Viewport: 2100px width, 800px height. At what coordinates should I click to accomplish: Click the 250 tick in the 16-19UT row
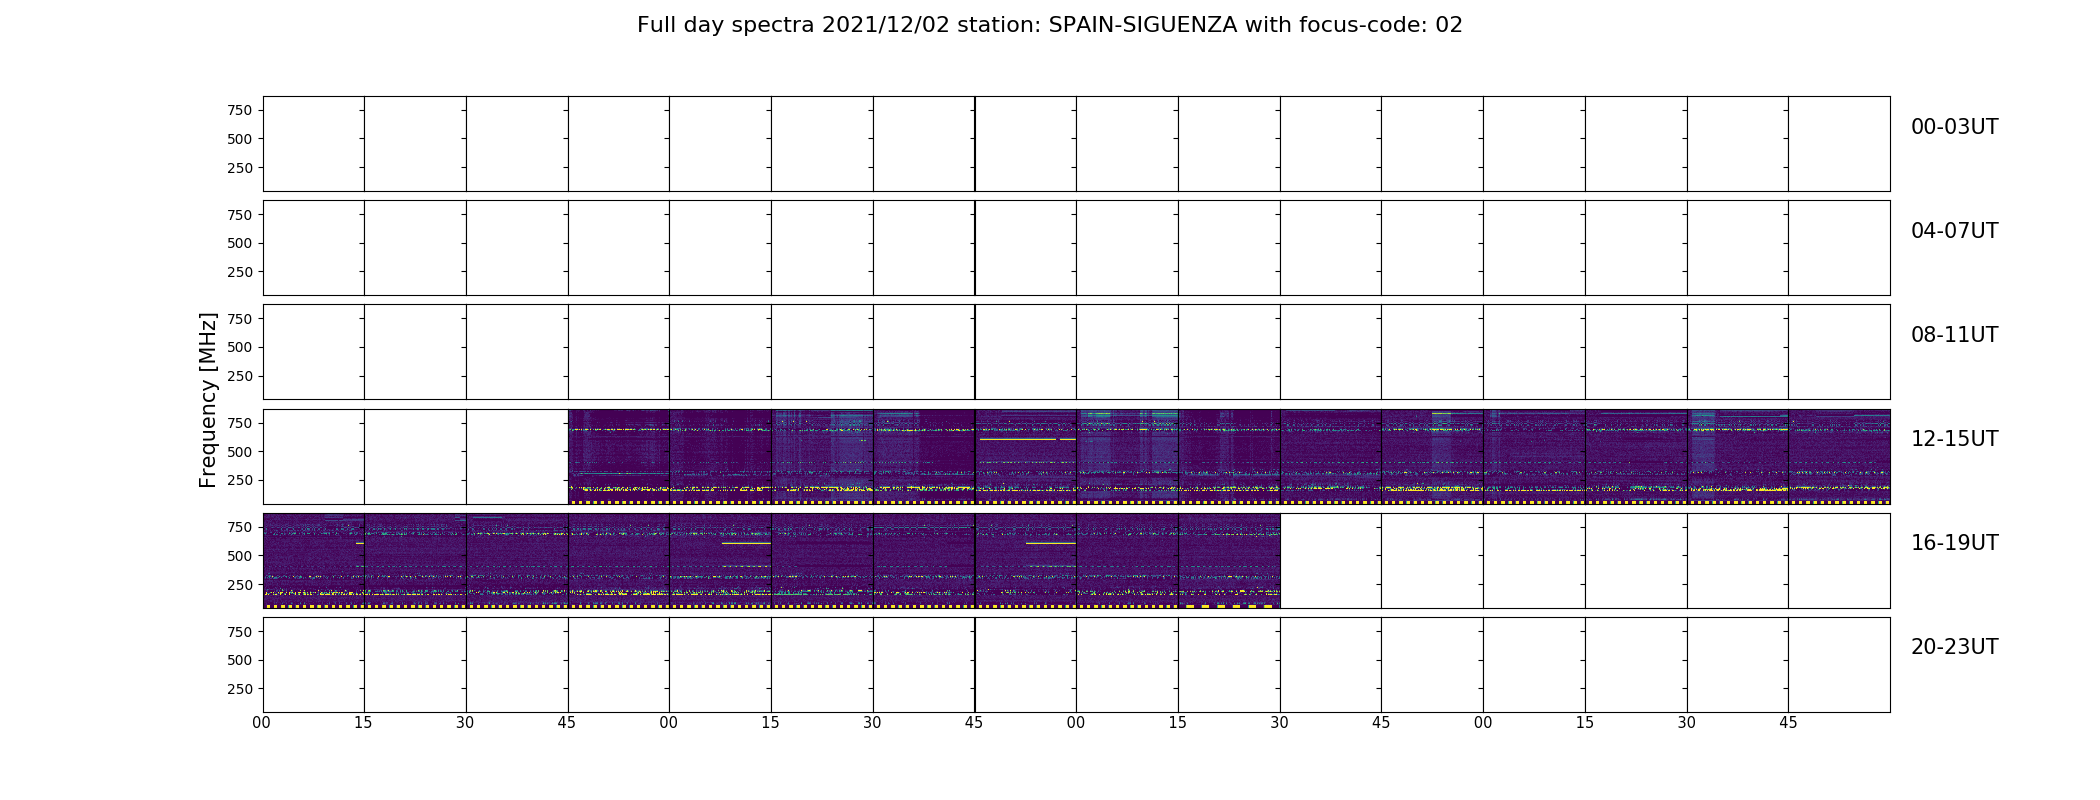[240, 585]
